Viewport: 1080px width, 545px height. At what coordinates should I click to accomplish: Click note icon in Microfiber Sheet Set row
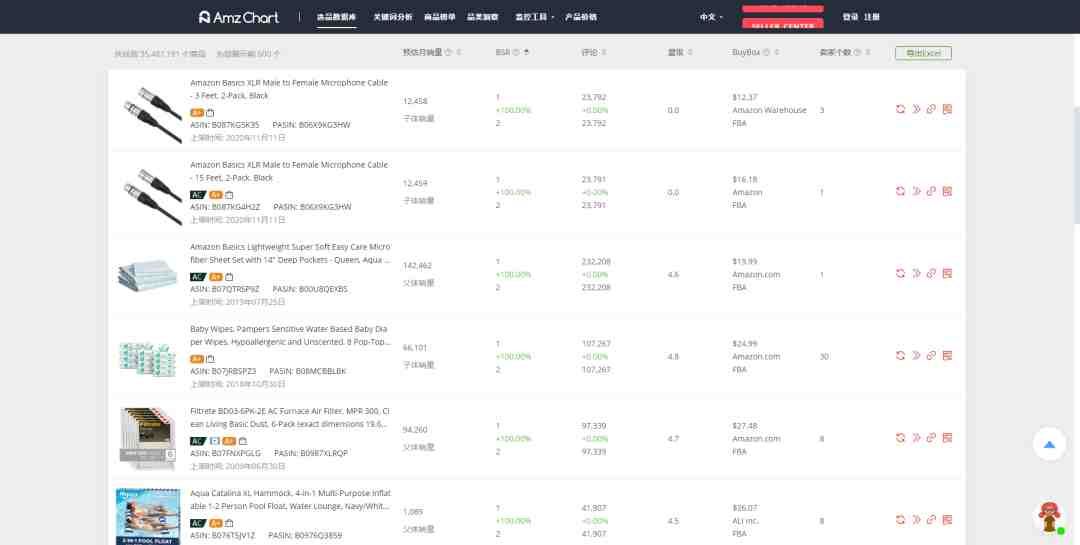tap(947, 273)
